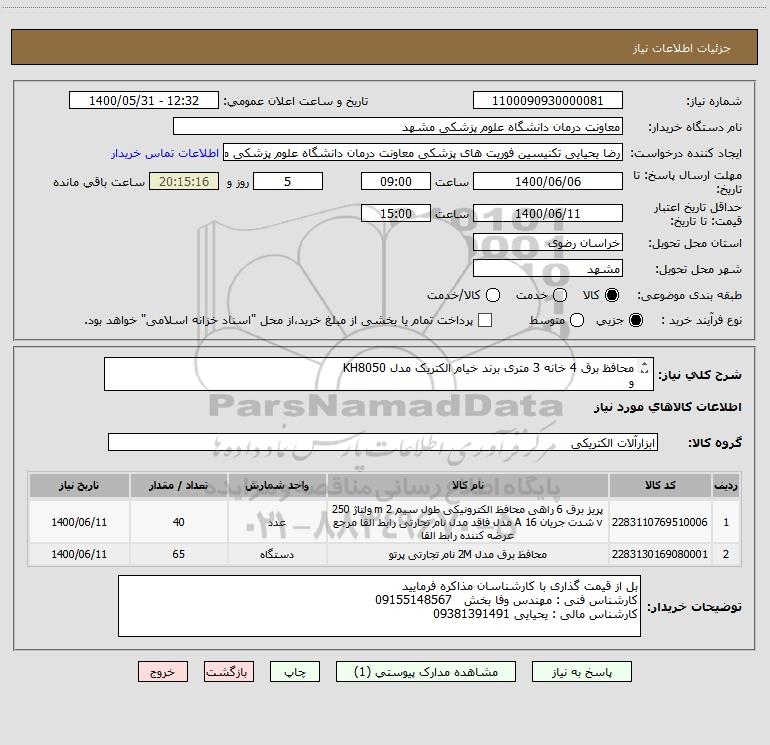Click the گروه کالا ابزارآلات الکتریکی field

(383, 442)
